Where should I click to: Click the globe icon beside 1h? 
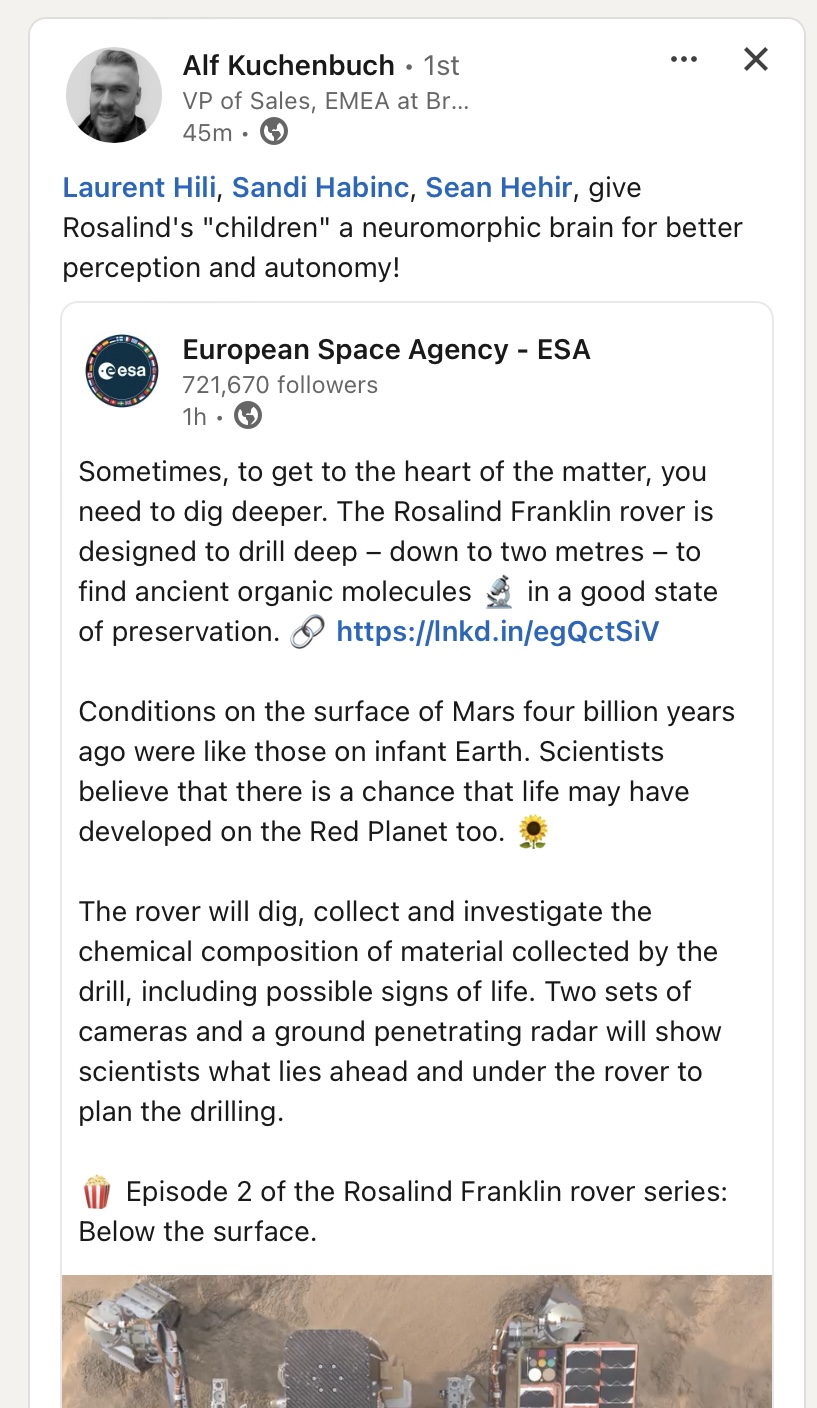(x=248, y=416)
